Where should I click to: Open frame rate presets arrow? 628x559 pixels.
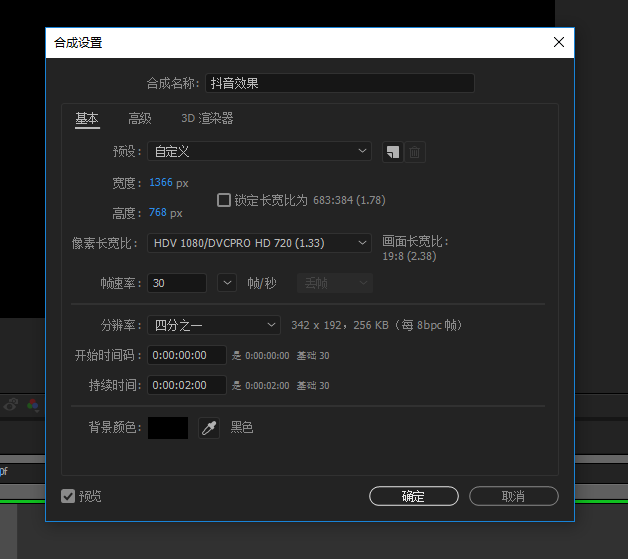[x=227, y=283]
